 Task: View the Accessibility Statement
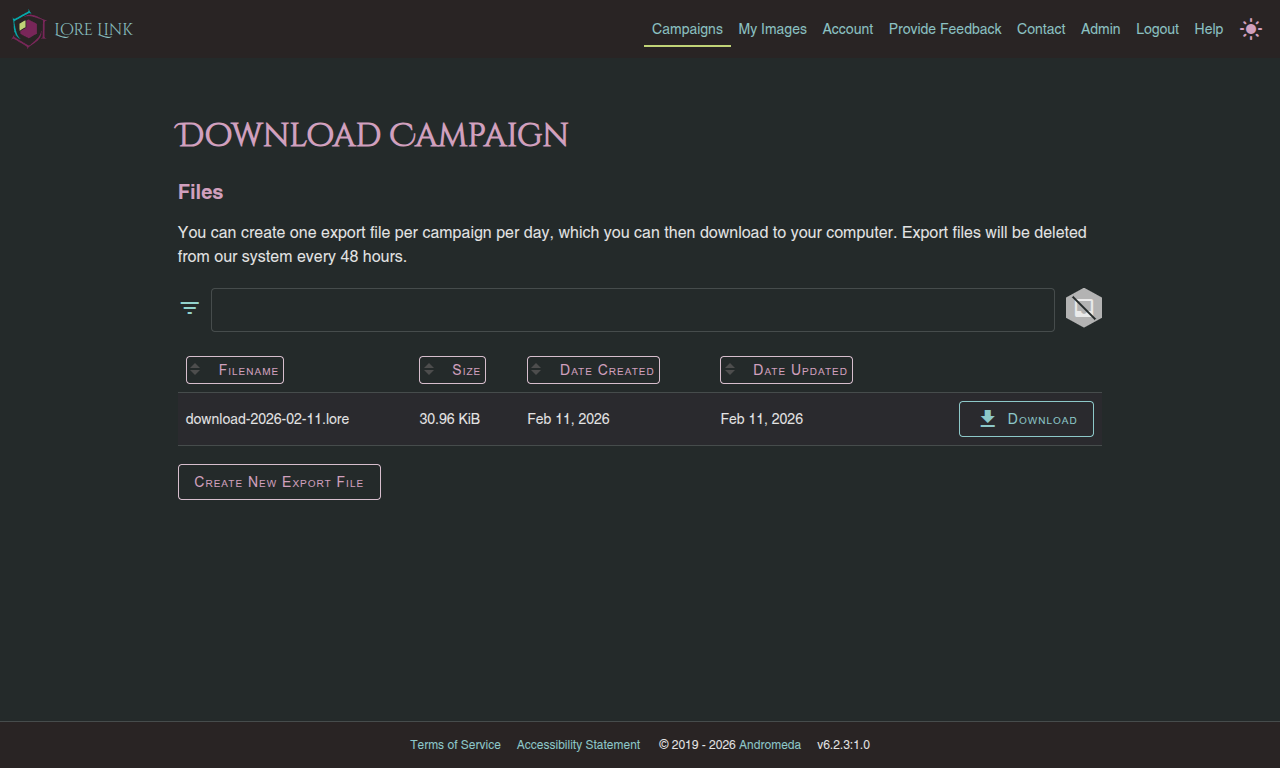click(x=578, y=744)
